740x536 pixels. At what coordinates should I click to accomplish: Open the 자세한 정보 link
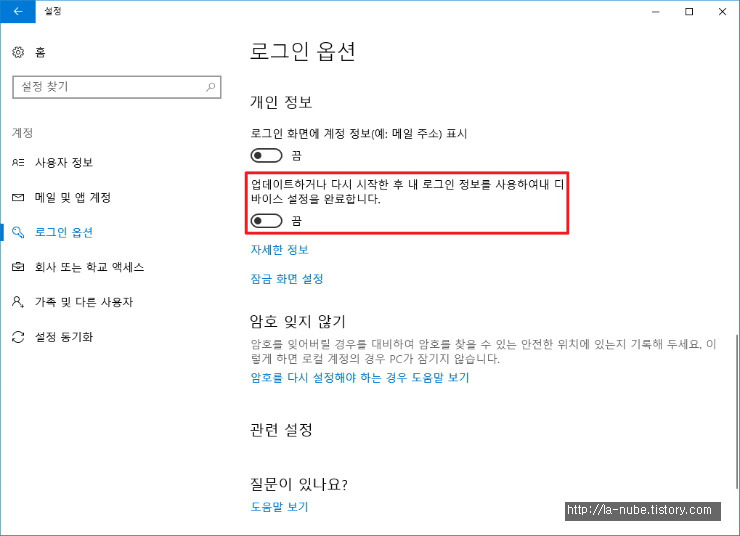coord(279,250)
